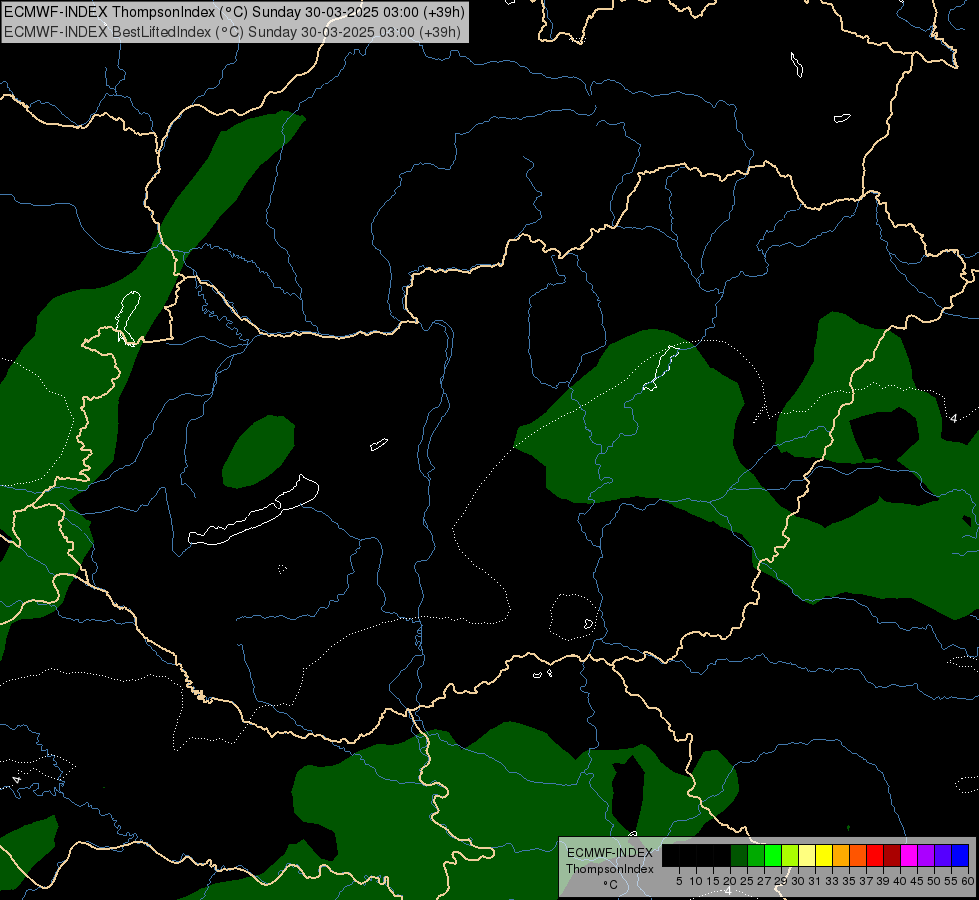Pick the magenta 40–45 legend swatch
Screen dimensions: 979x900
[908, 855]
